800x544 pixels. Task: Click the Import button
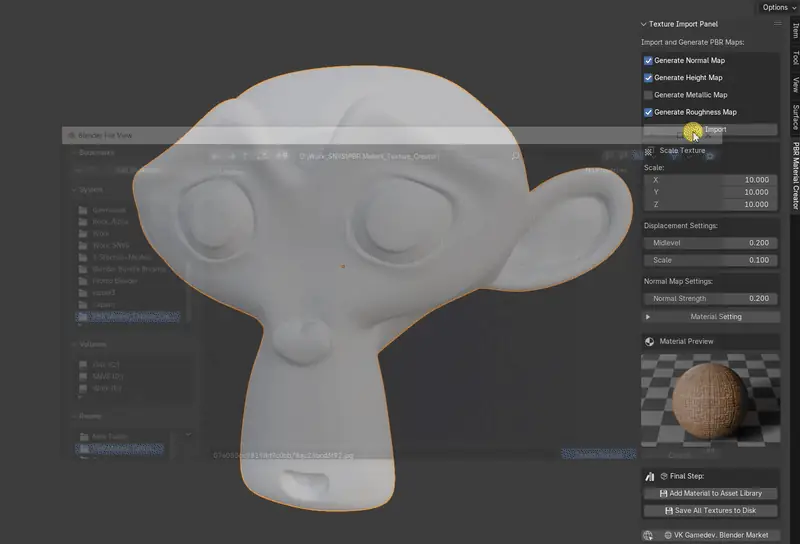tap(710, 130)
